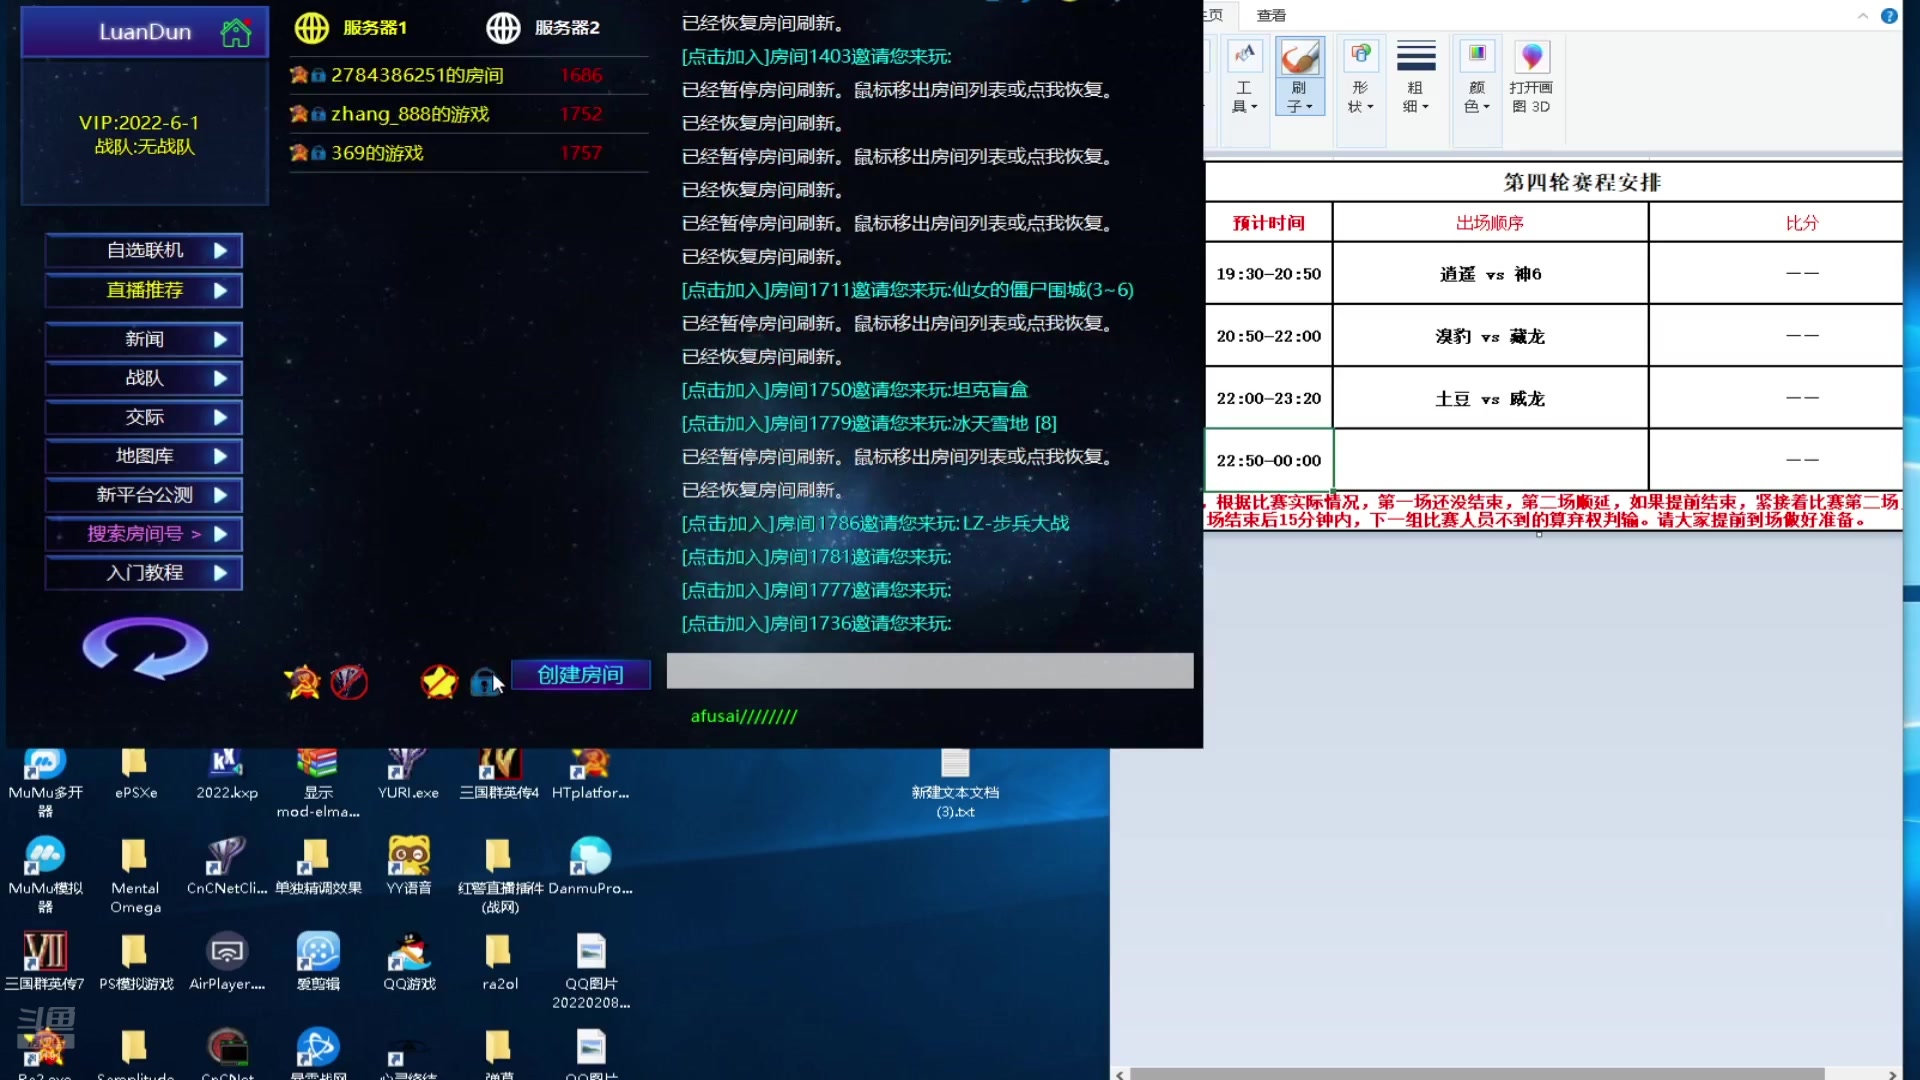Open the 交际 menu entry
1920x1080 pixels.
click(x=144, y=418)
